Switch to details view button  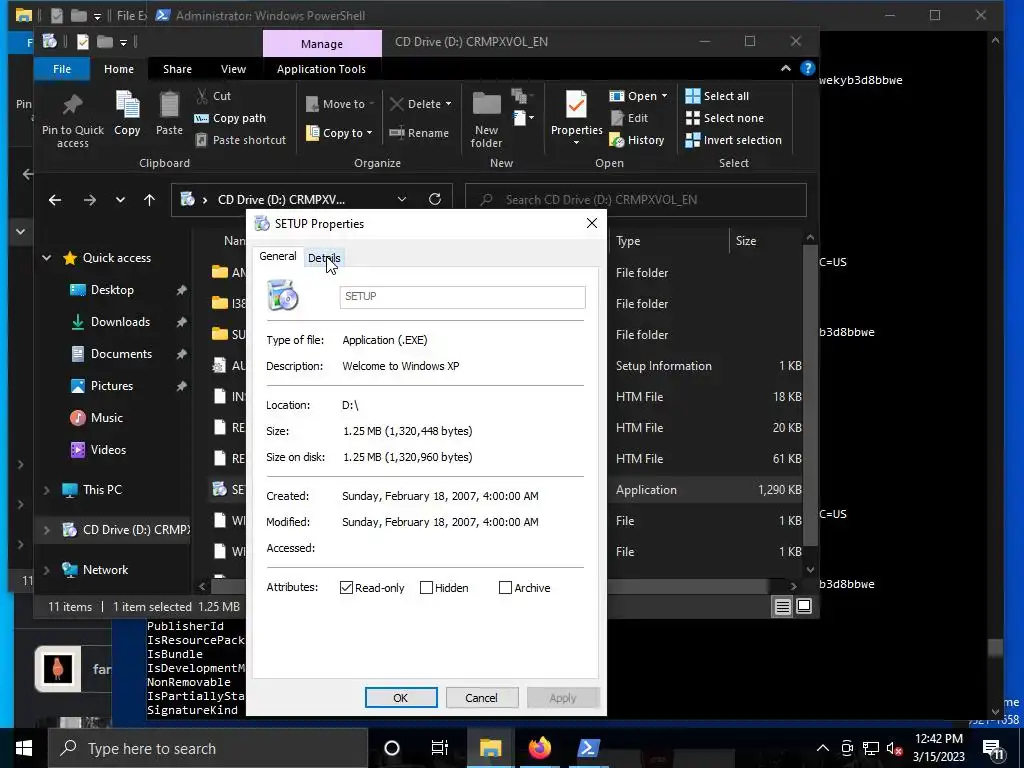pos(782,606)
